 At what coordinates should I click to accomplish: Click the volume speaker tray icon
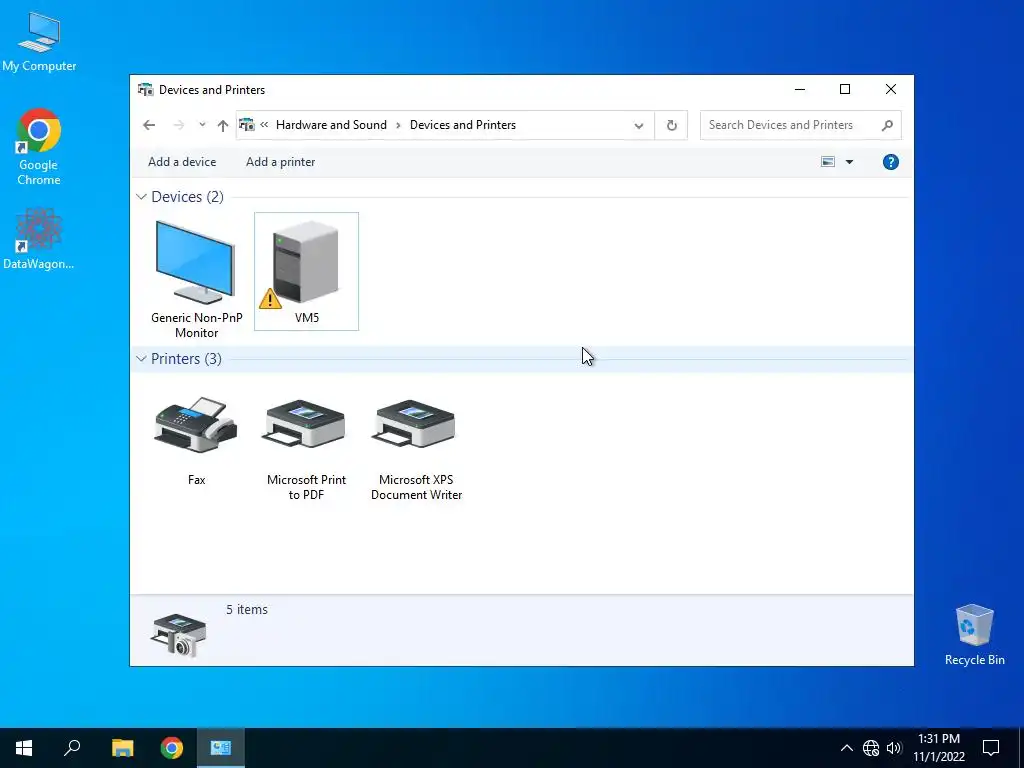[x=894, y=748]
